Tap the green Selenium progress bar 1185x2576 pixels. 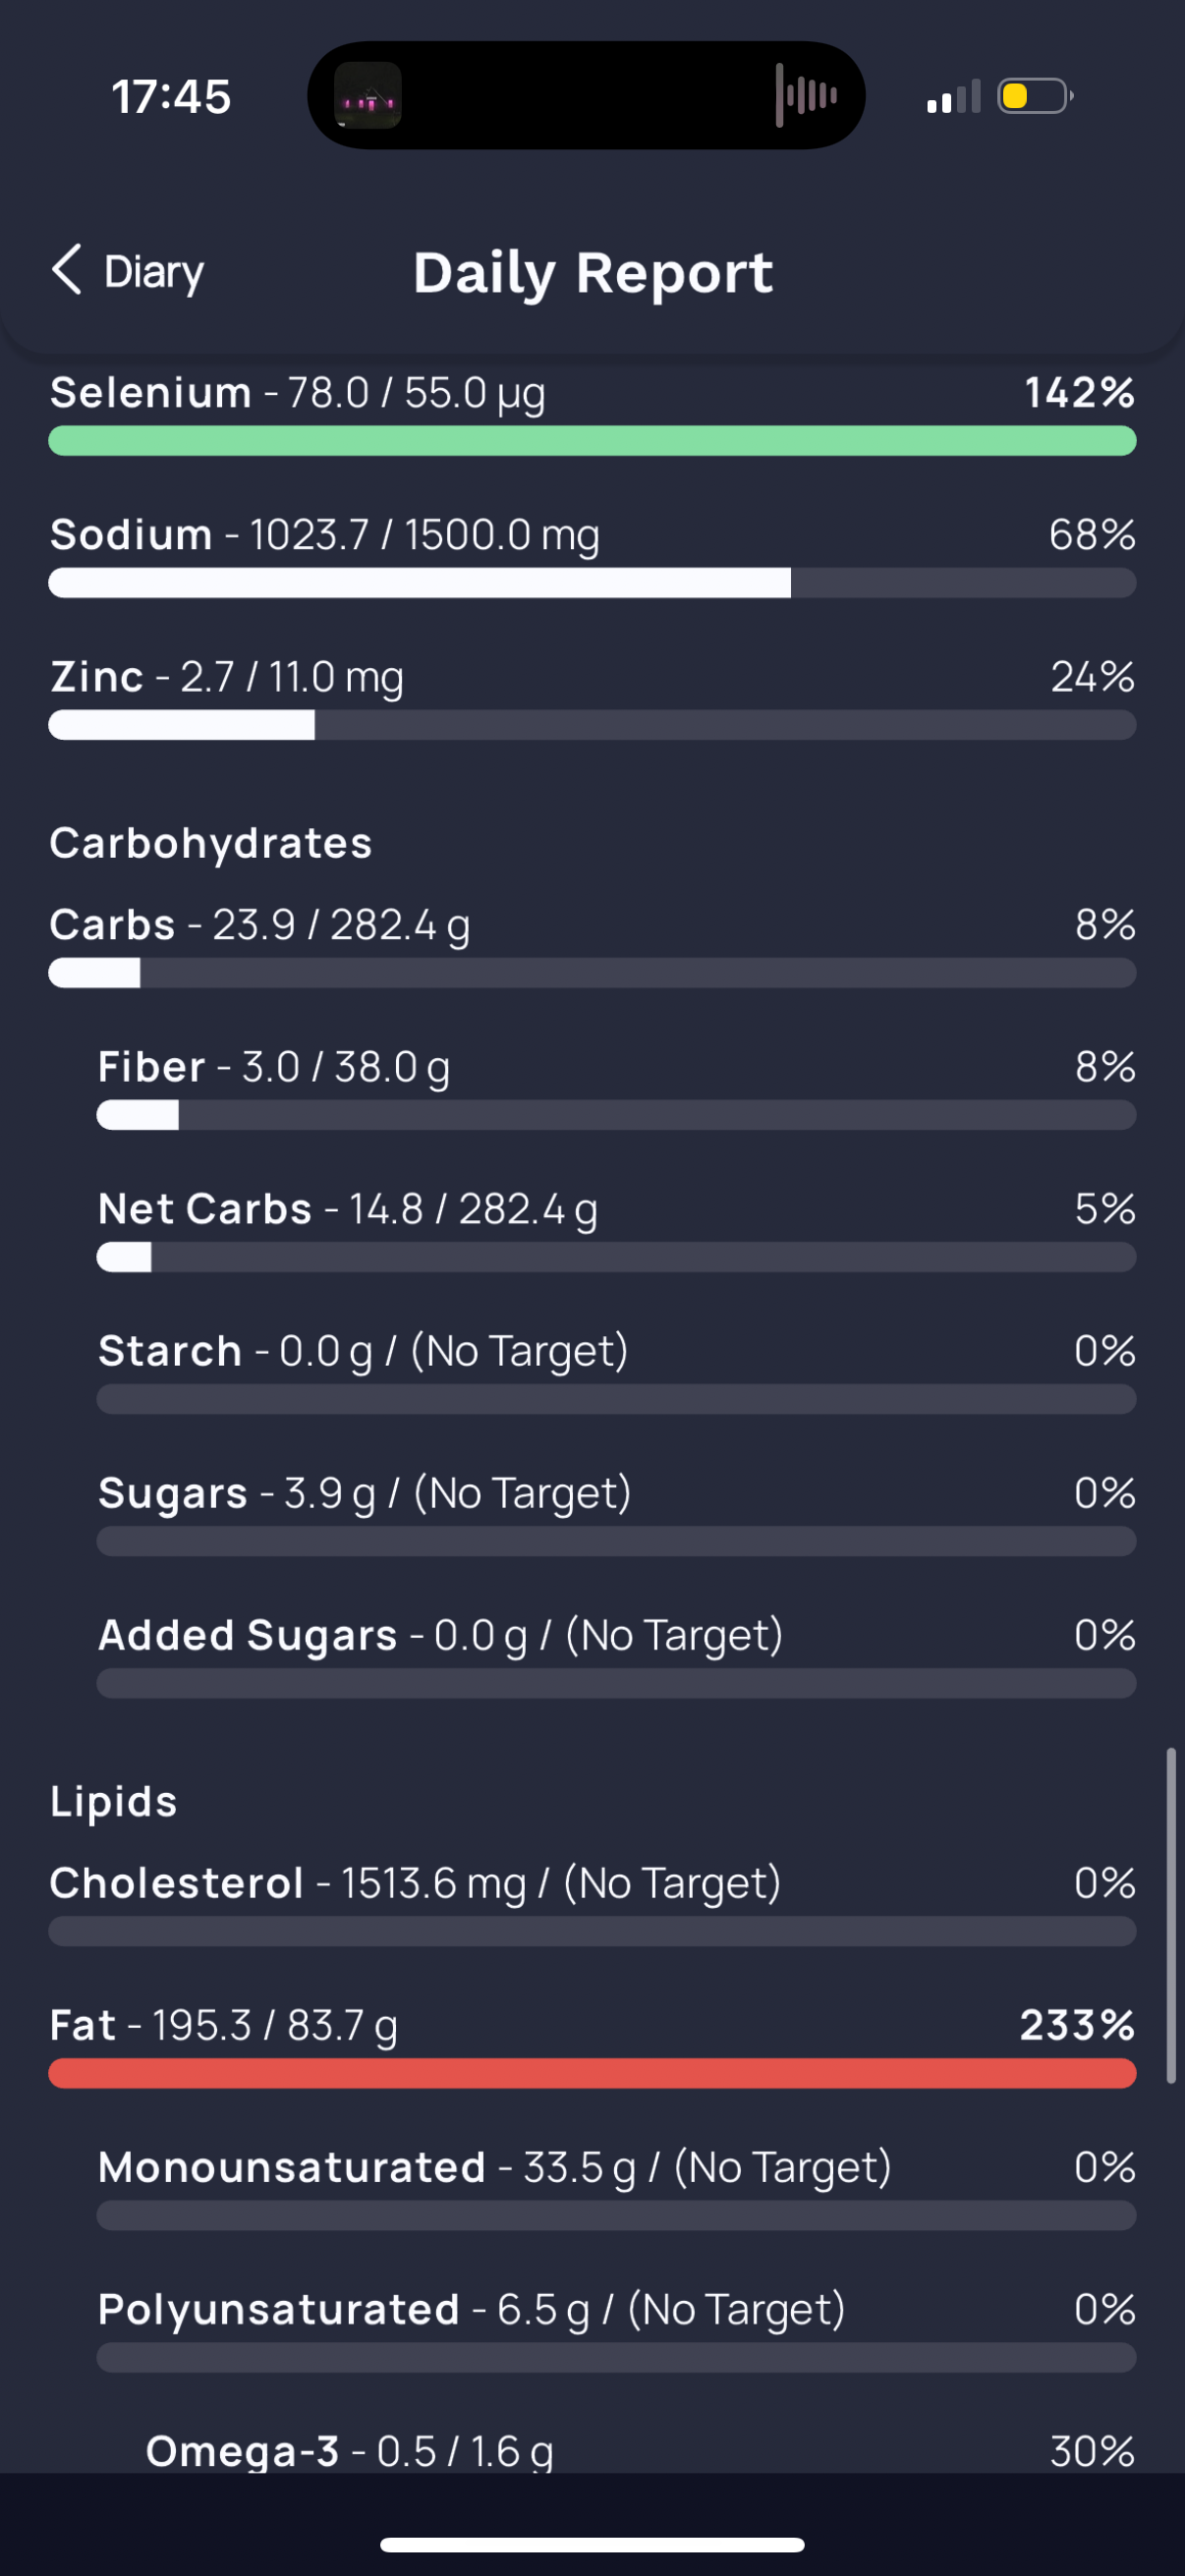(x=592, y=441)
